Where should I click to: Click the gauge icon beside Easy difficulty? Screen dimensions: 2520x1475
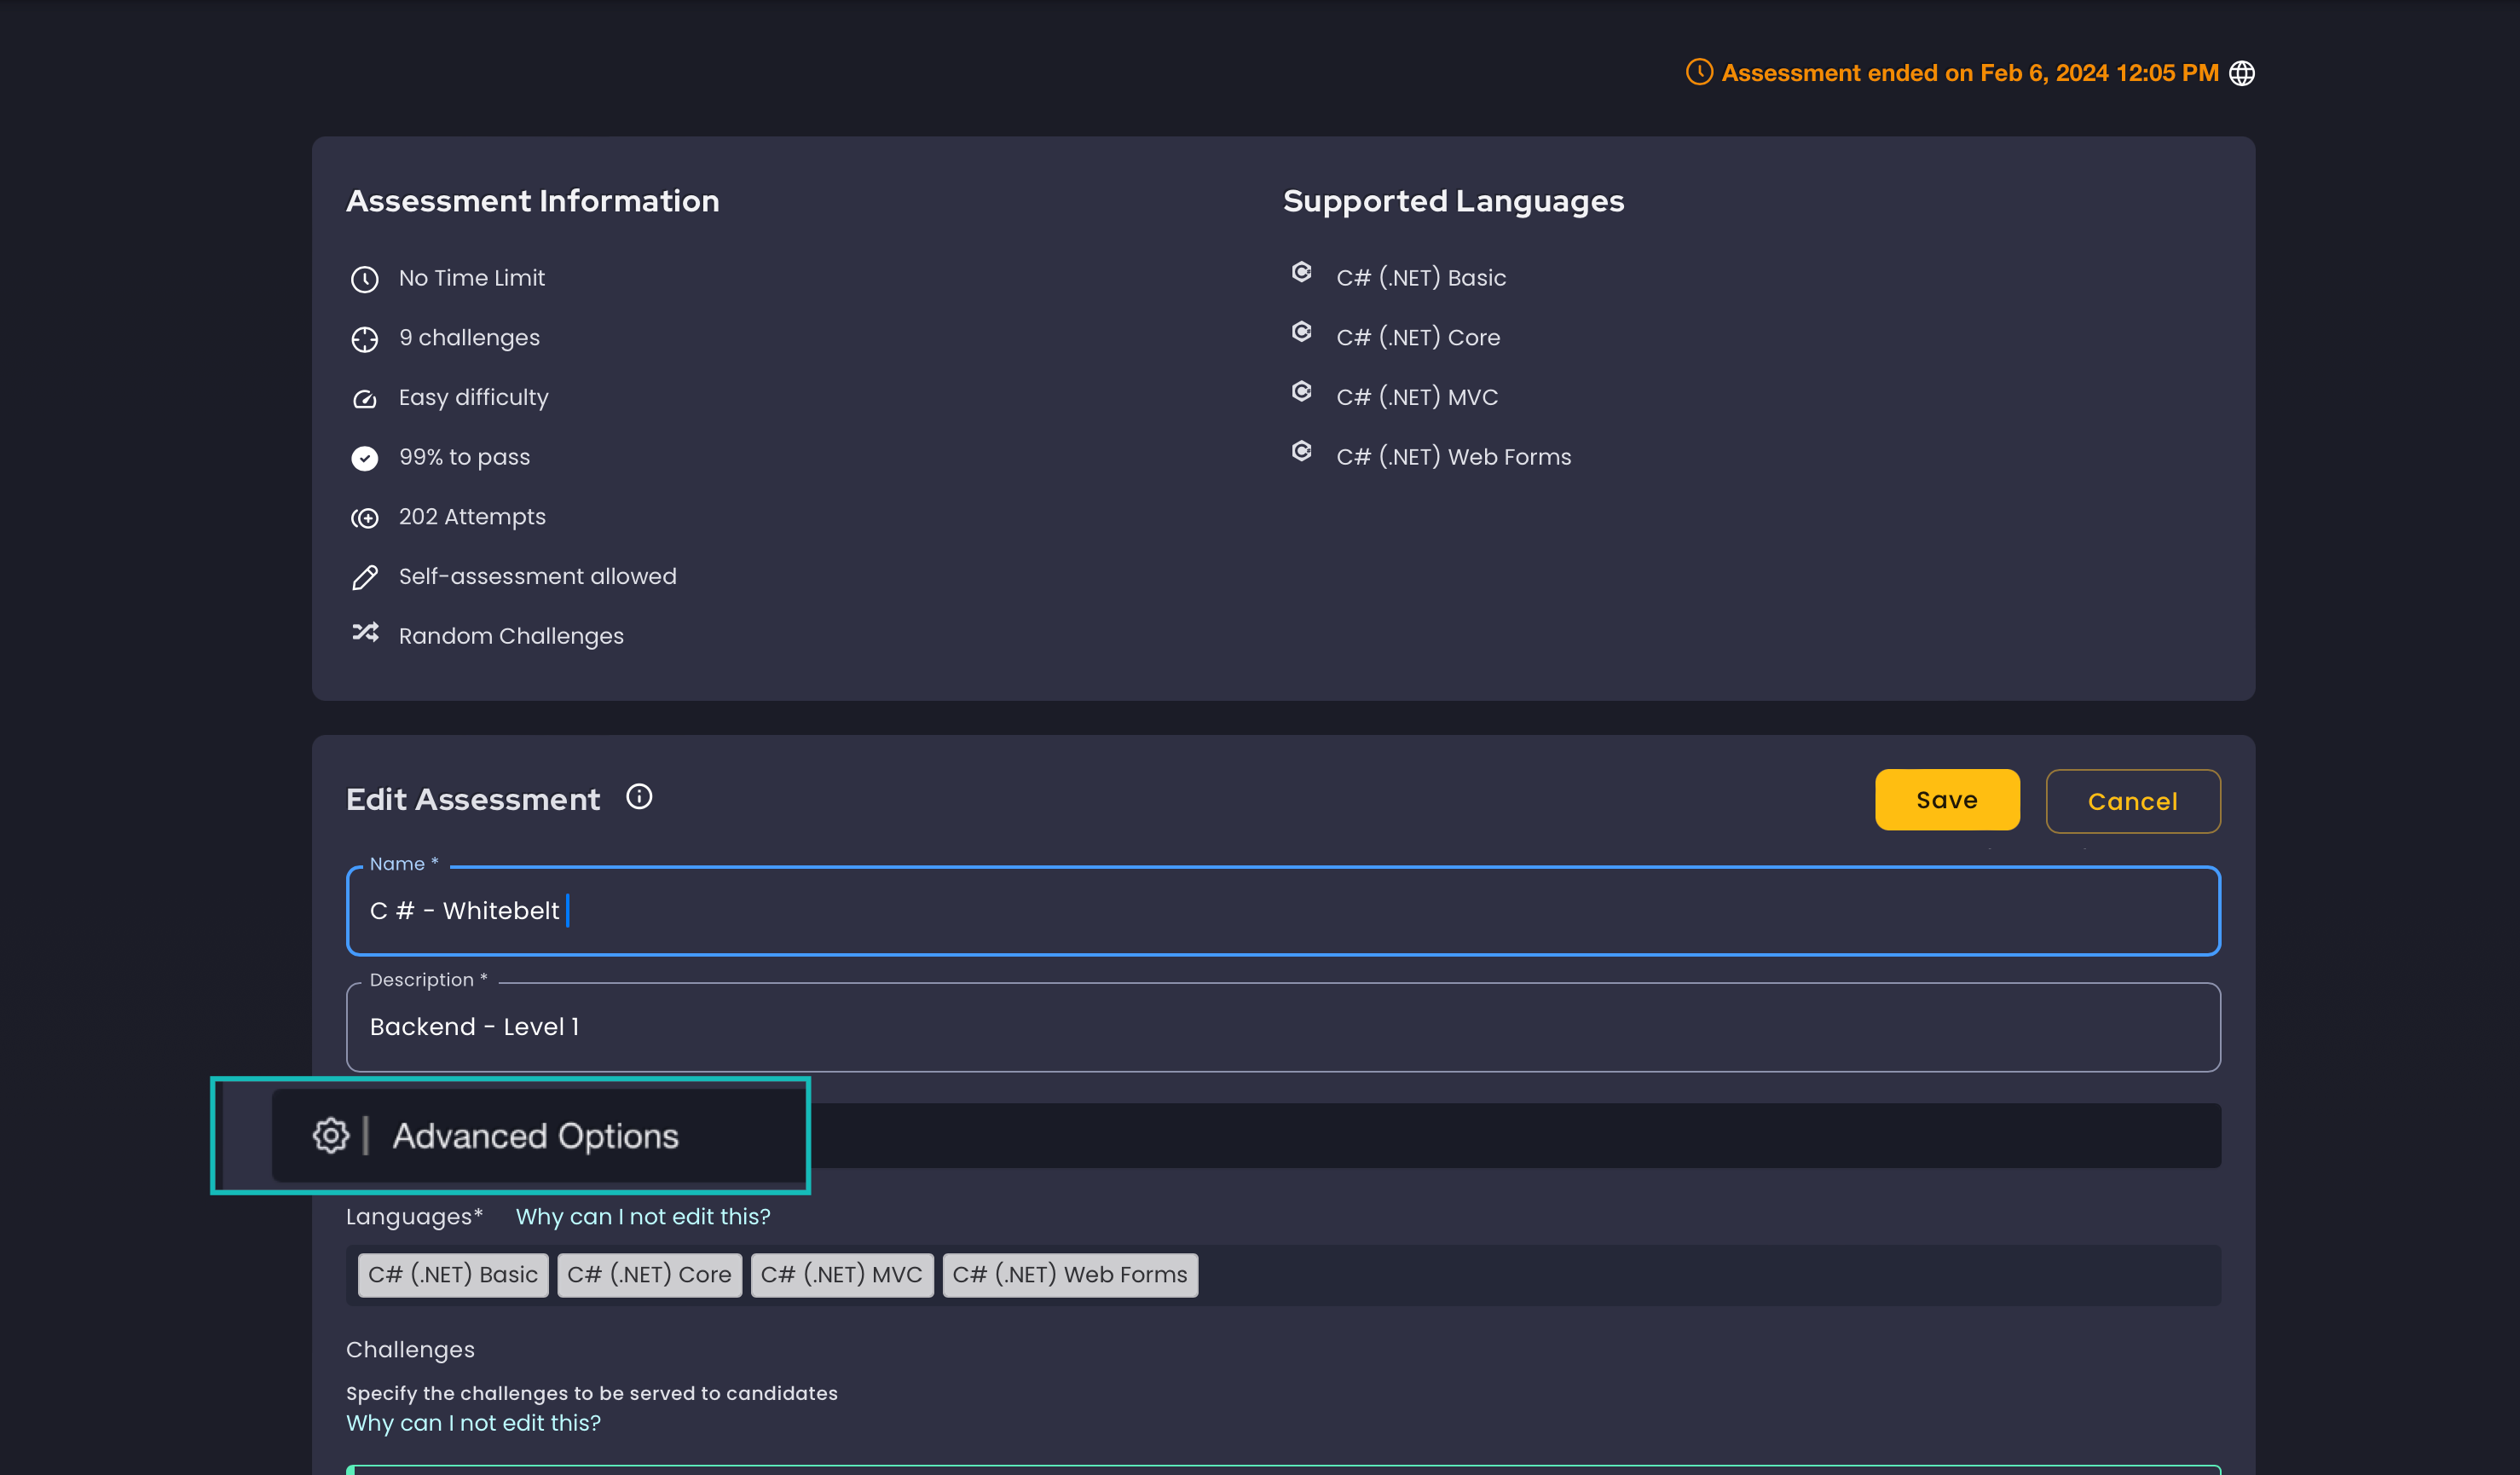click(x=364, y=399)
